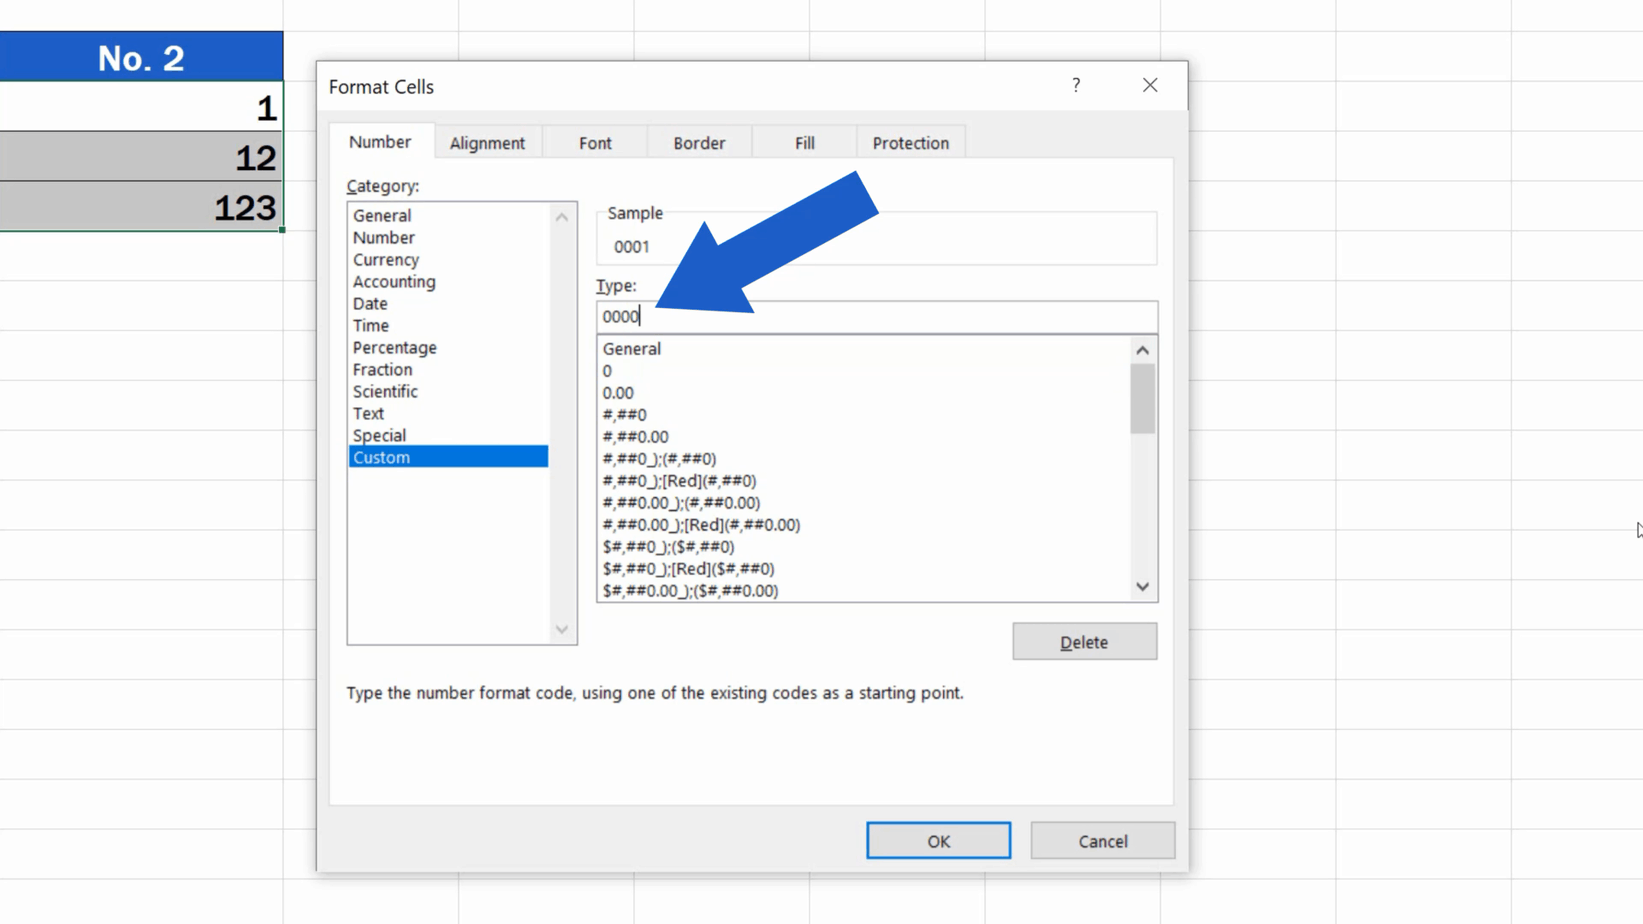
Task: Select the Time category
Action: [x=448, y=325]
